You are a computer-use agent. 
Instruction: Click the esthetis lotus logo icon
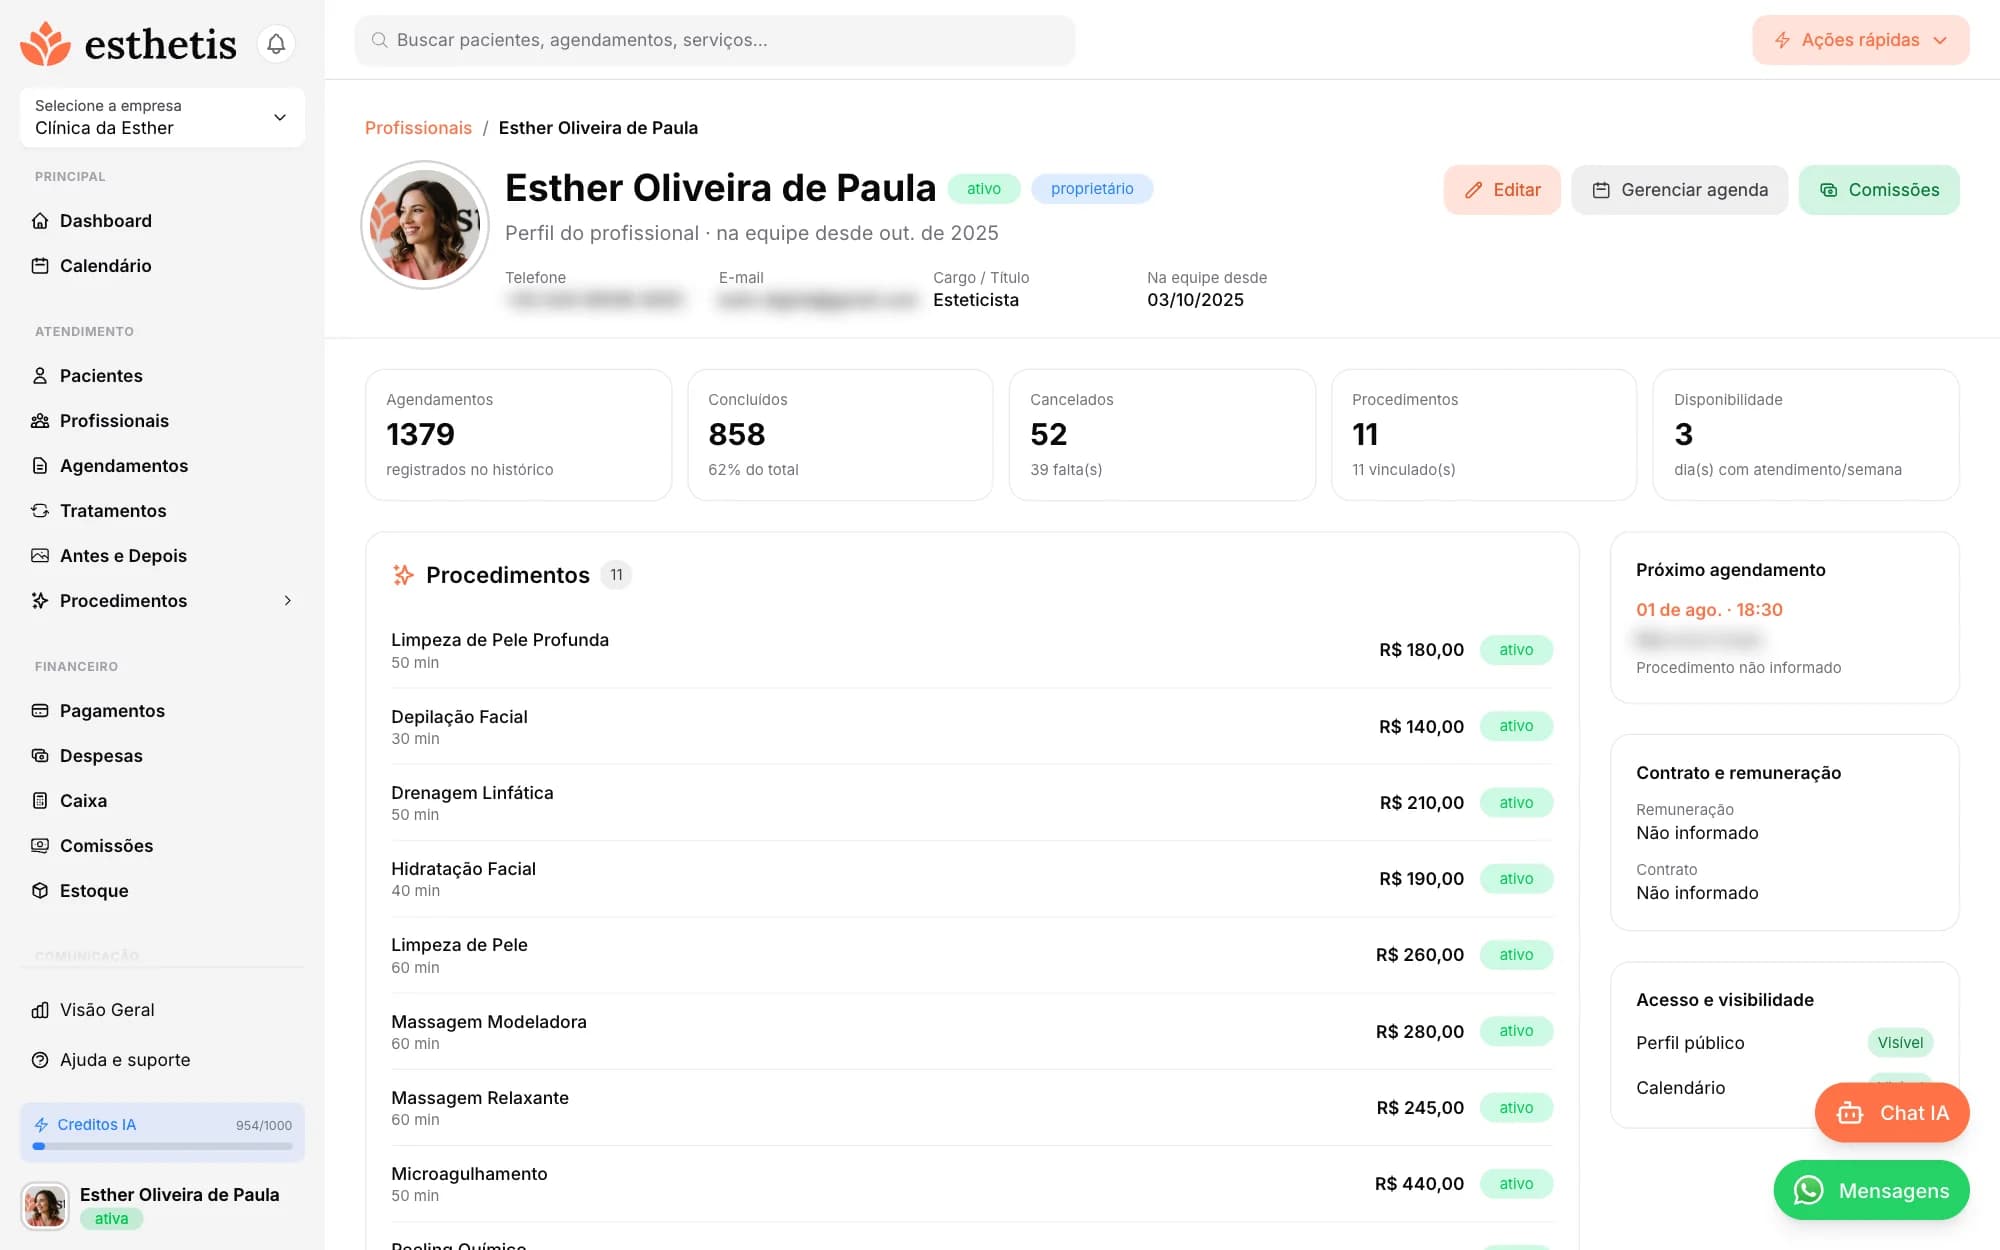click(x=46, y=44)
